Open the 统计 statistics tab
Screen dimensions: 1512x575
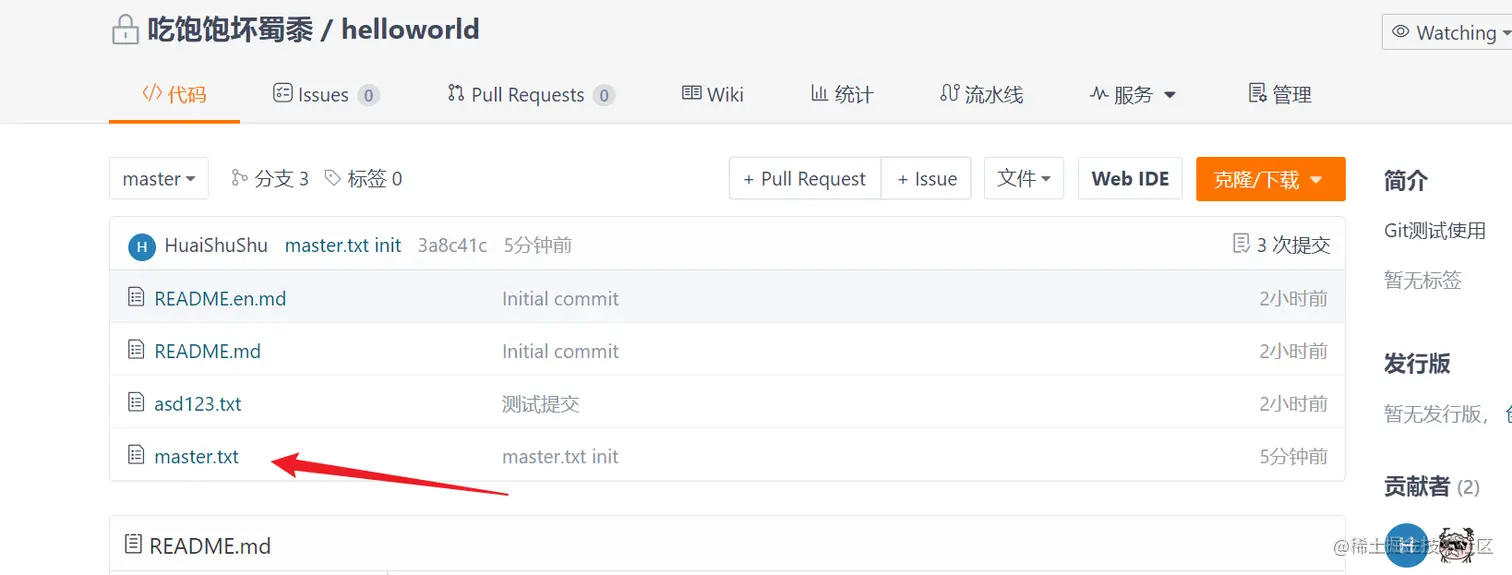pos(842,95)
